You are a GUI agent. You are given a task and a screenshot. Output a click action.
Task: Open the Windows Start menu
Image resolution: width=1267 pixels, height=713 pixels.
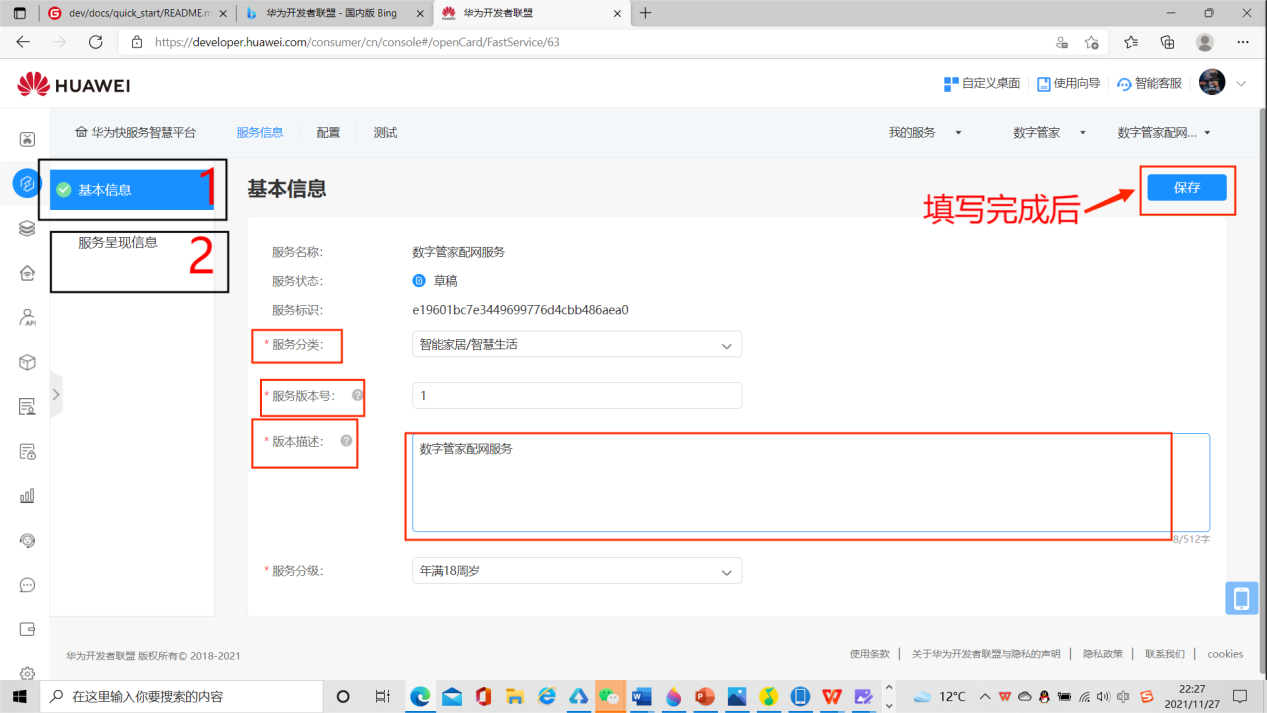point(19,696)
